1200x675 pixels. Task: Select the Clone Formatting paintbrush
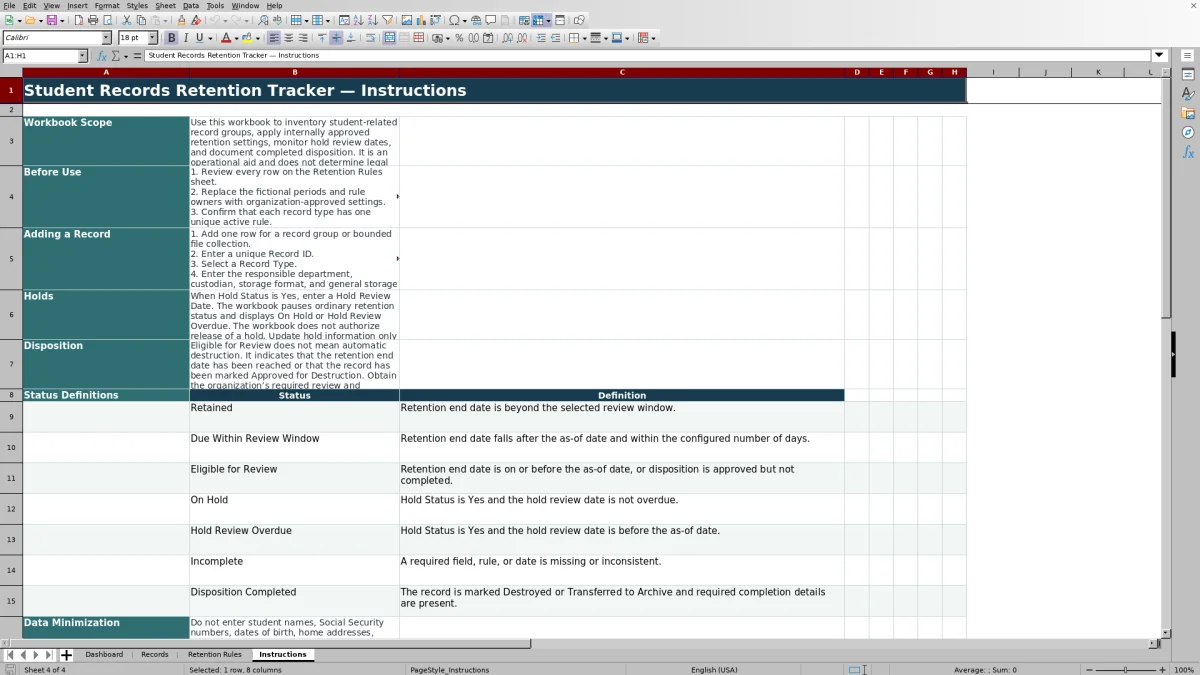[181, 20]
